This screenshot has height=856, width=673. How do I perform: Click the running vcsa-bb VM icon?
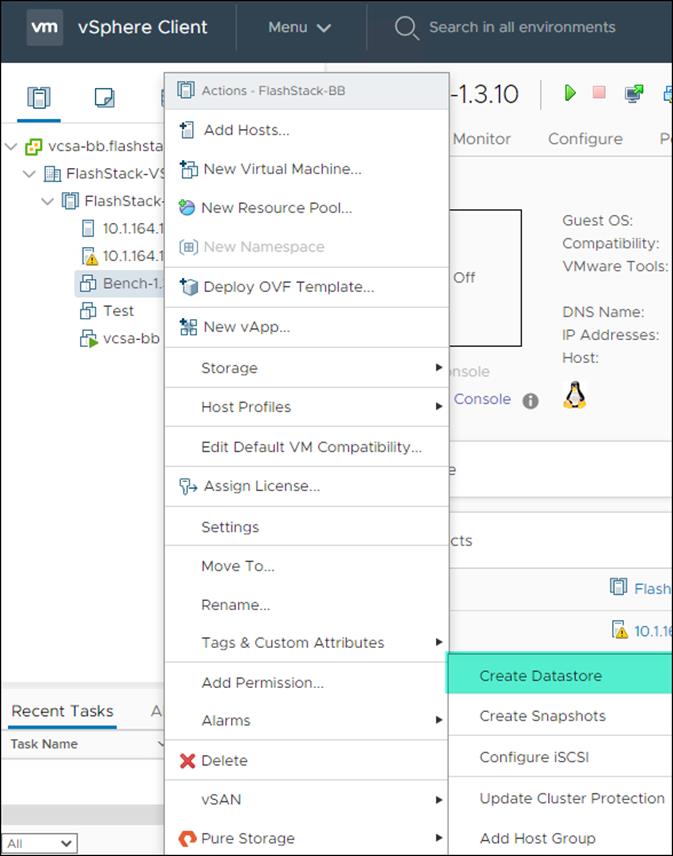[88, 338]
